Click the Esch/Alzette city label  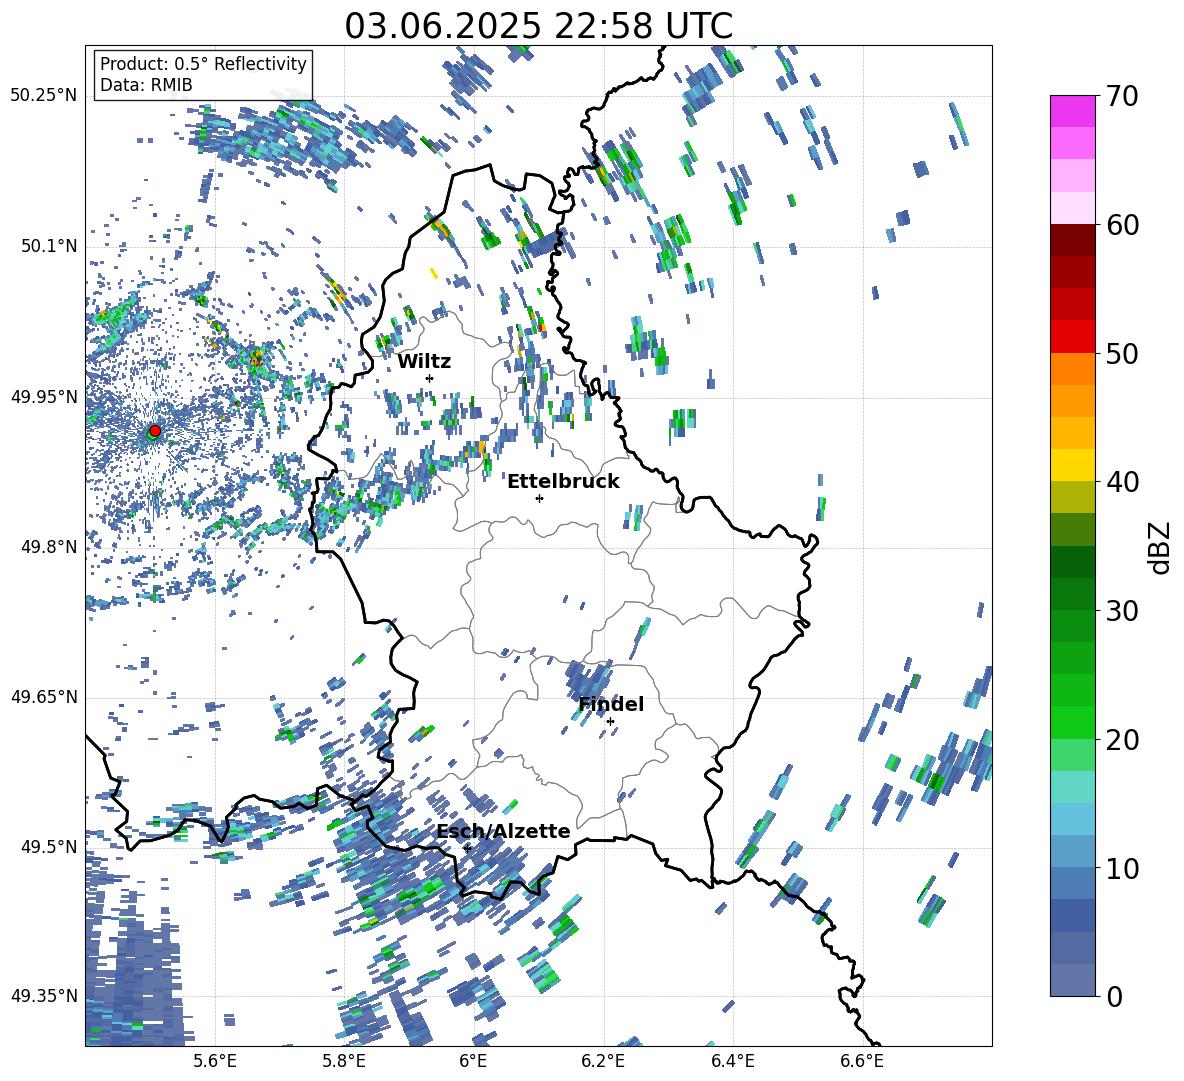(503, 832)
